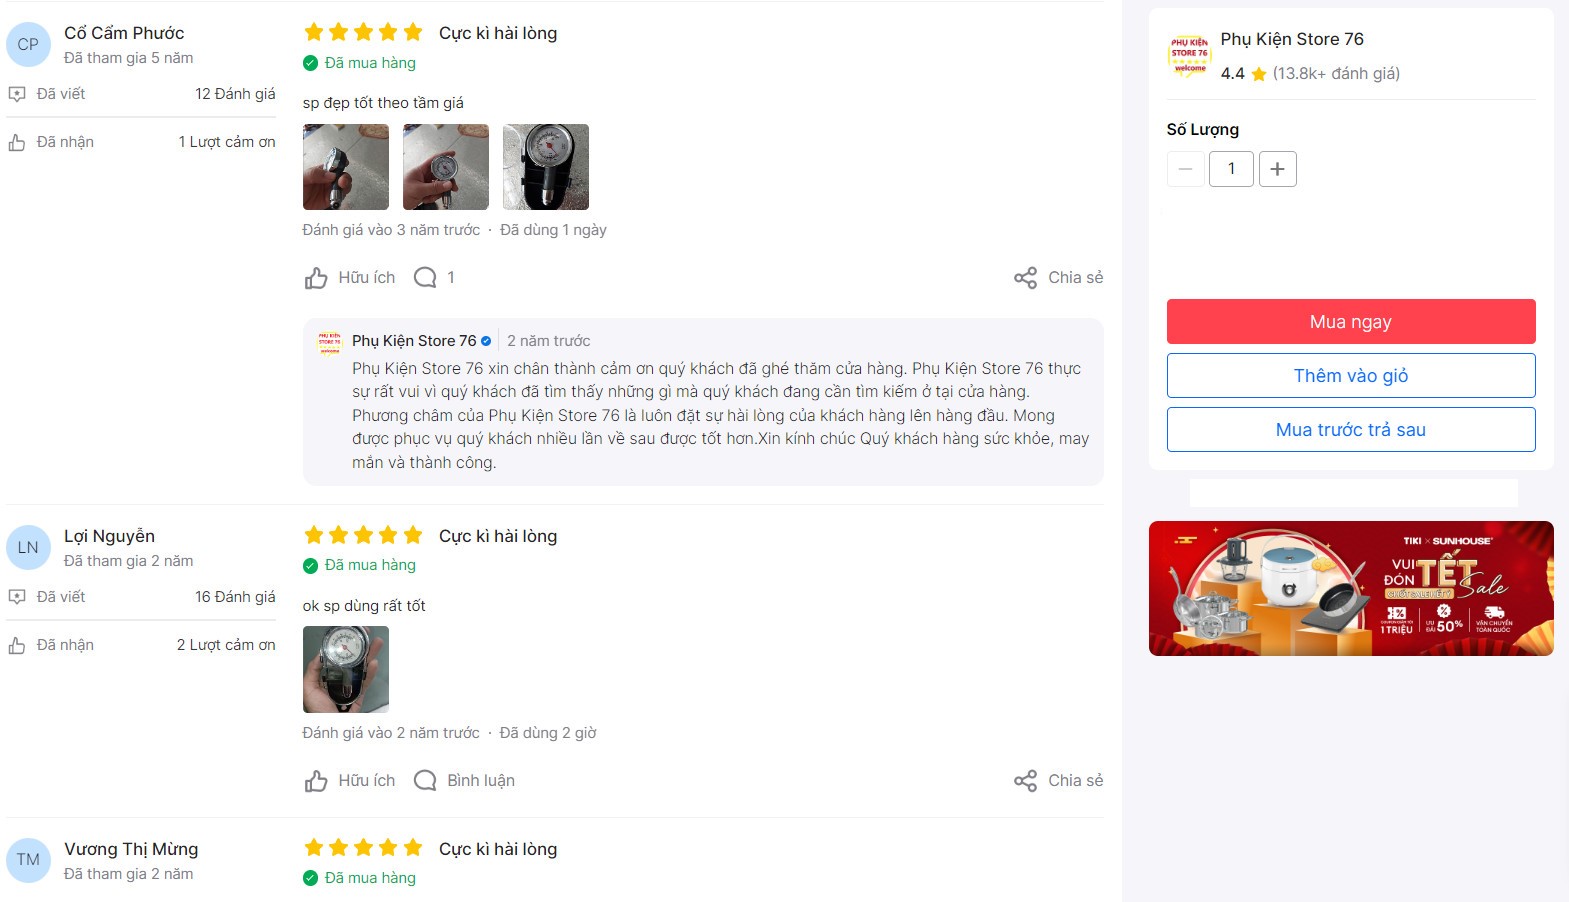Click the quantity input field
1569x902 pixels.
[x=1231, y=169]
